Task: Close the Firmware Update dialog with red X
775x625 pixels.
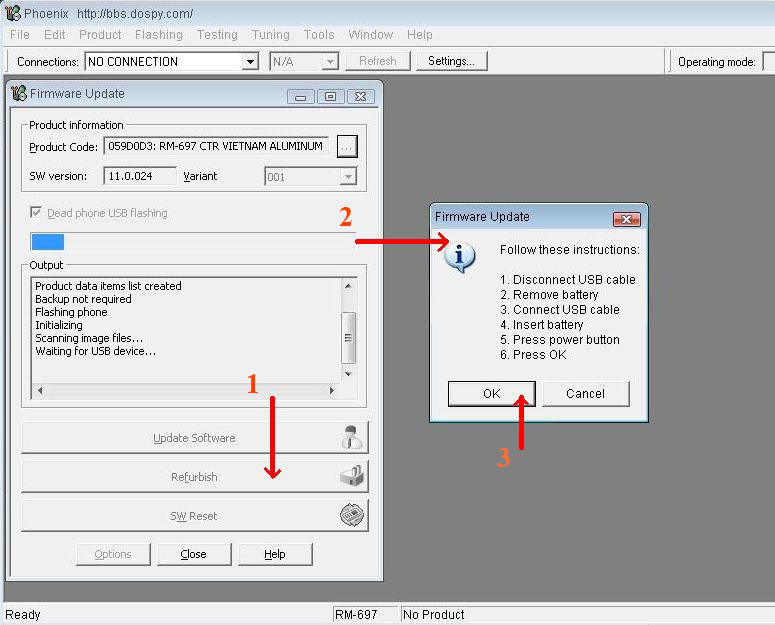Action: [626, 219]
